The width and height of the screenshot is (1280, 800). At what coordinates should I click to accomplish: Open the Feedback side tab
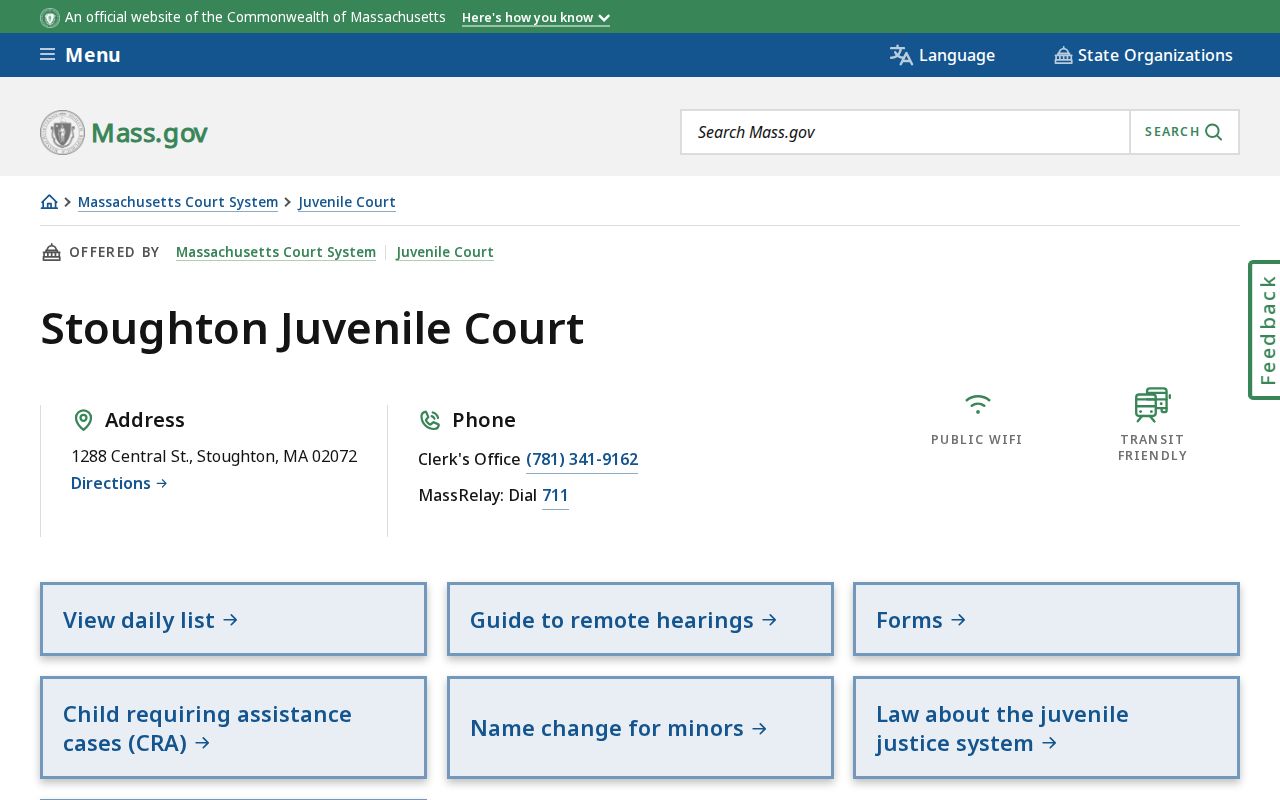click(1266, 330)
